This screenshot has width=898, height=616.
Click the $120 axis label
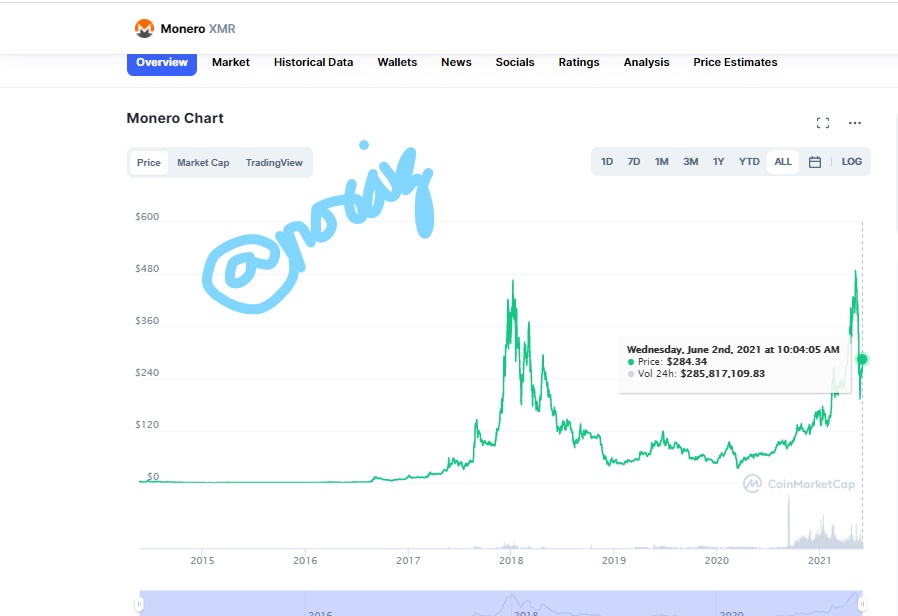(x=147, y=425)
